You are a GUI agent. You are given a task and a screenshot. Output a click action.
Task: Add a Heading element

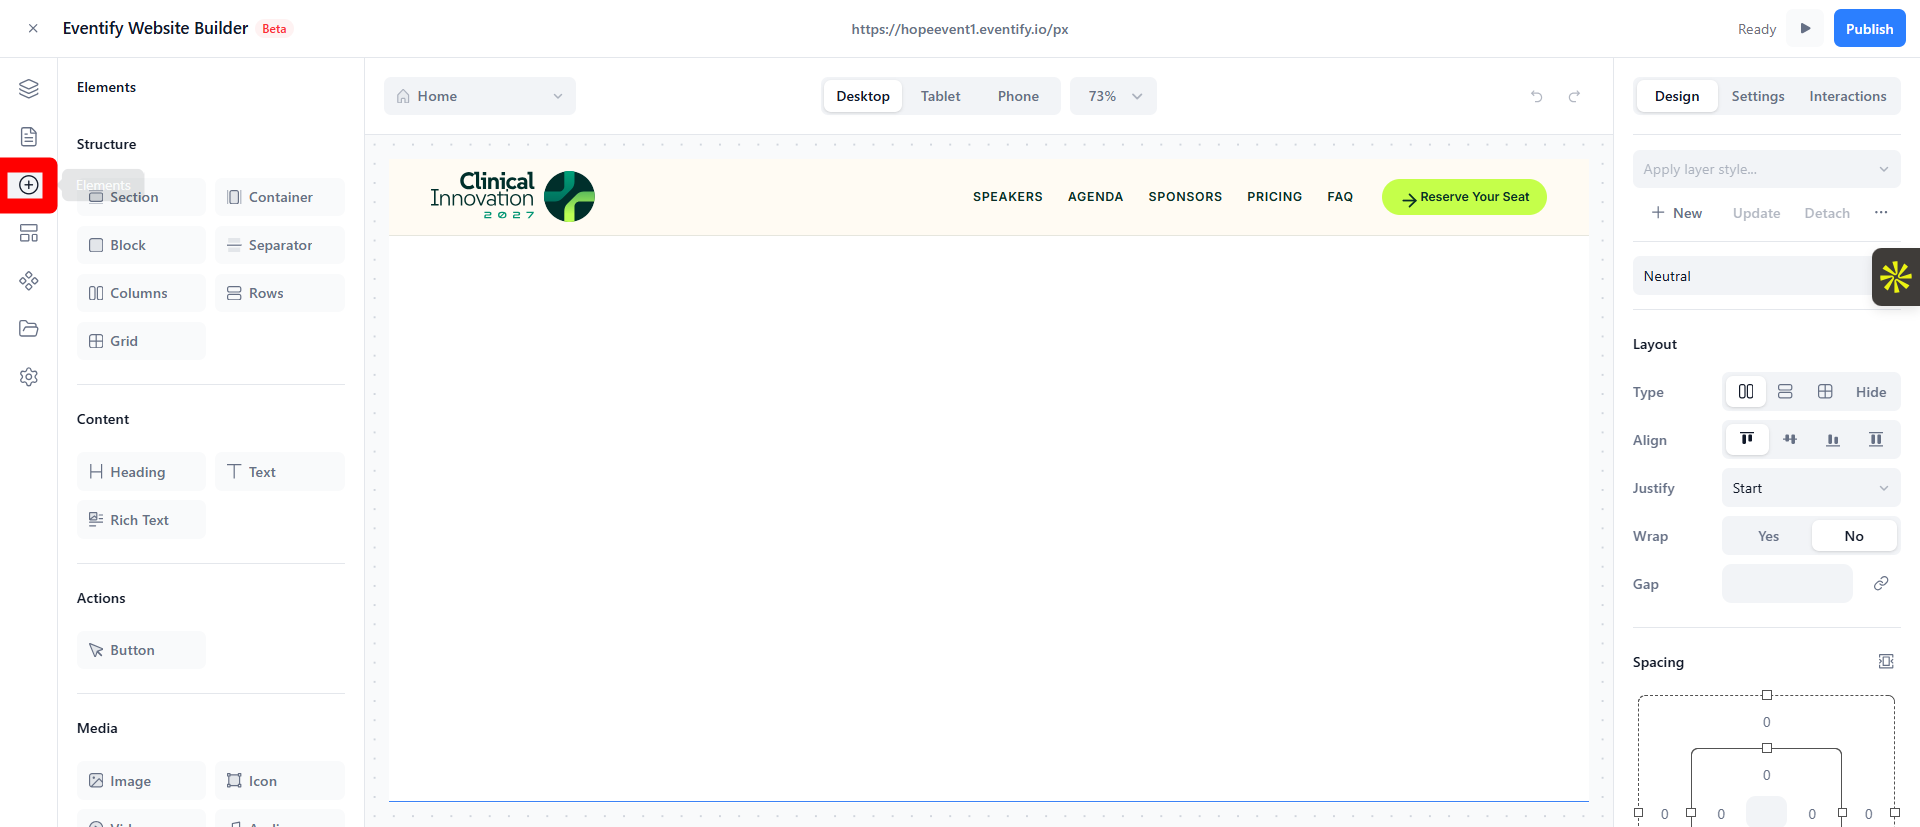click(x=141, y=472)
